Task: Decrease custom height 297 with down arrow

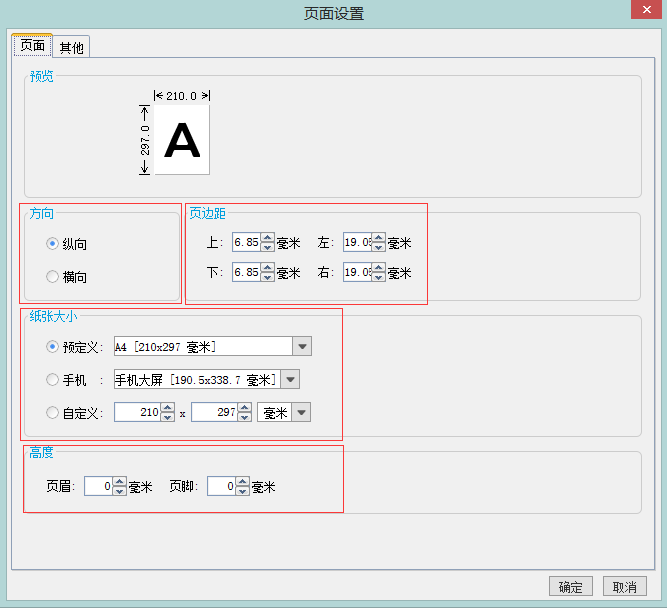Action: (x=245, y=417)
